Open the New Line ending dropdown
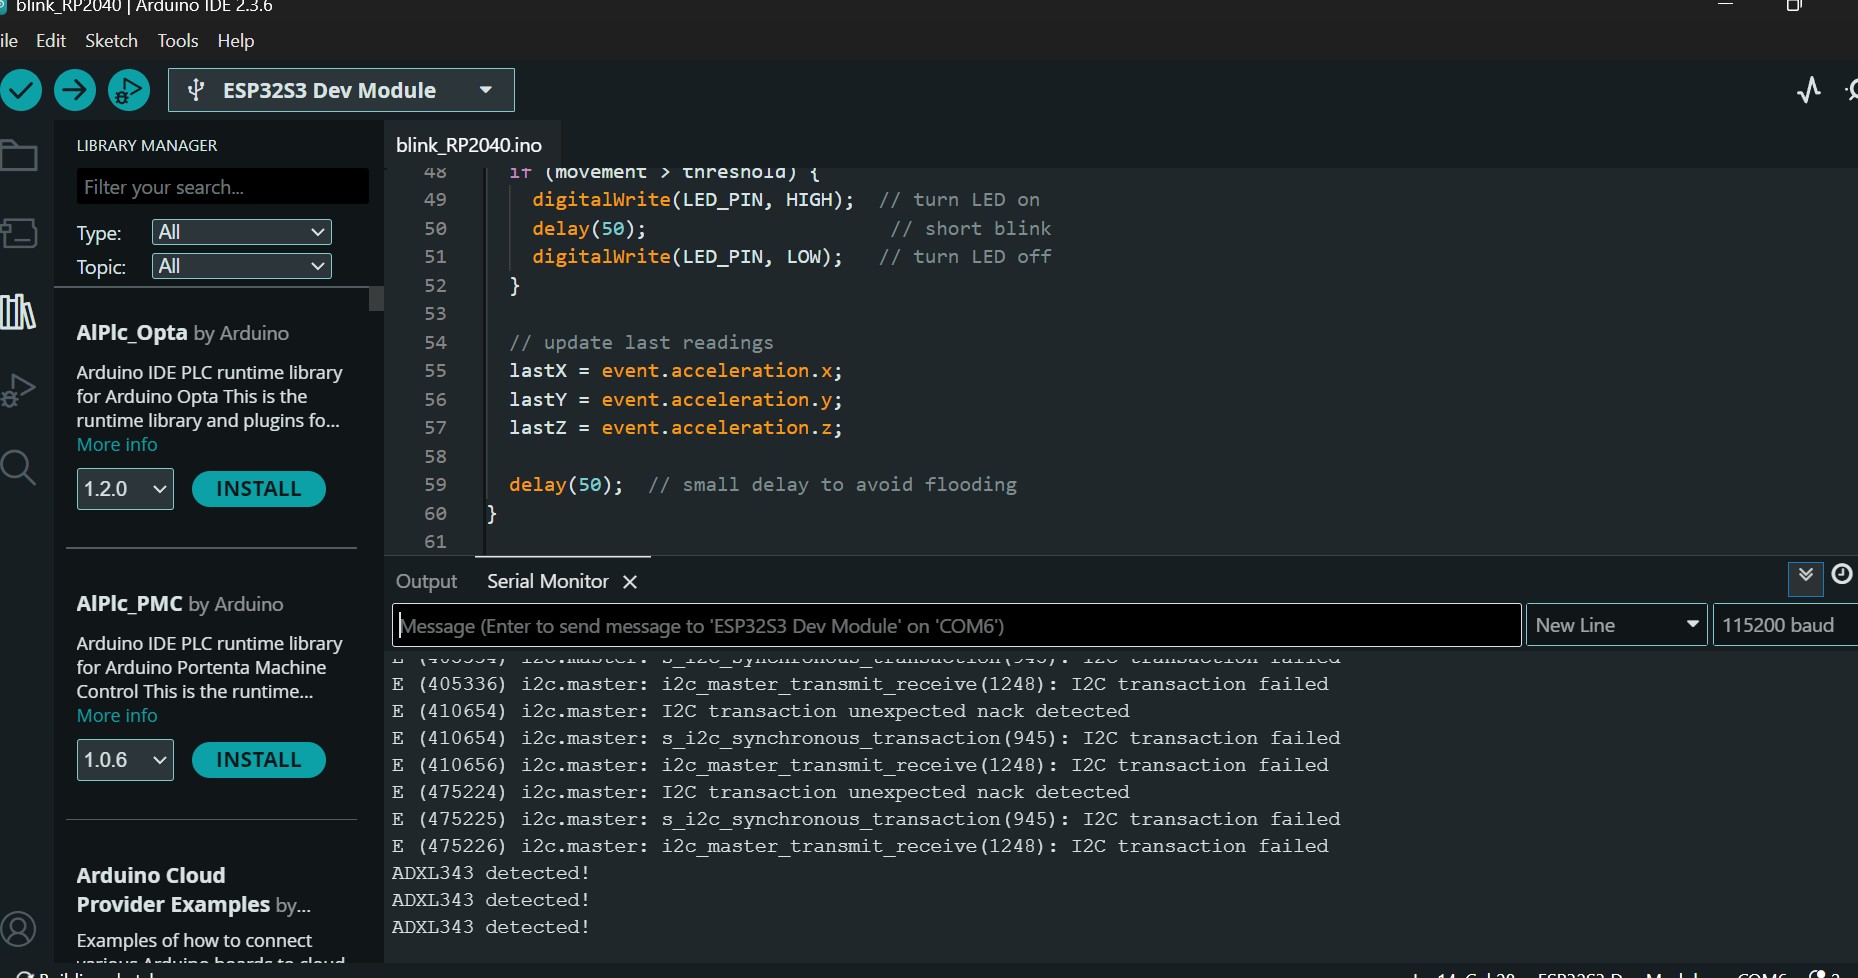Image resolution: width=1858 pixels, height=978 pixels. [1616, 625]
